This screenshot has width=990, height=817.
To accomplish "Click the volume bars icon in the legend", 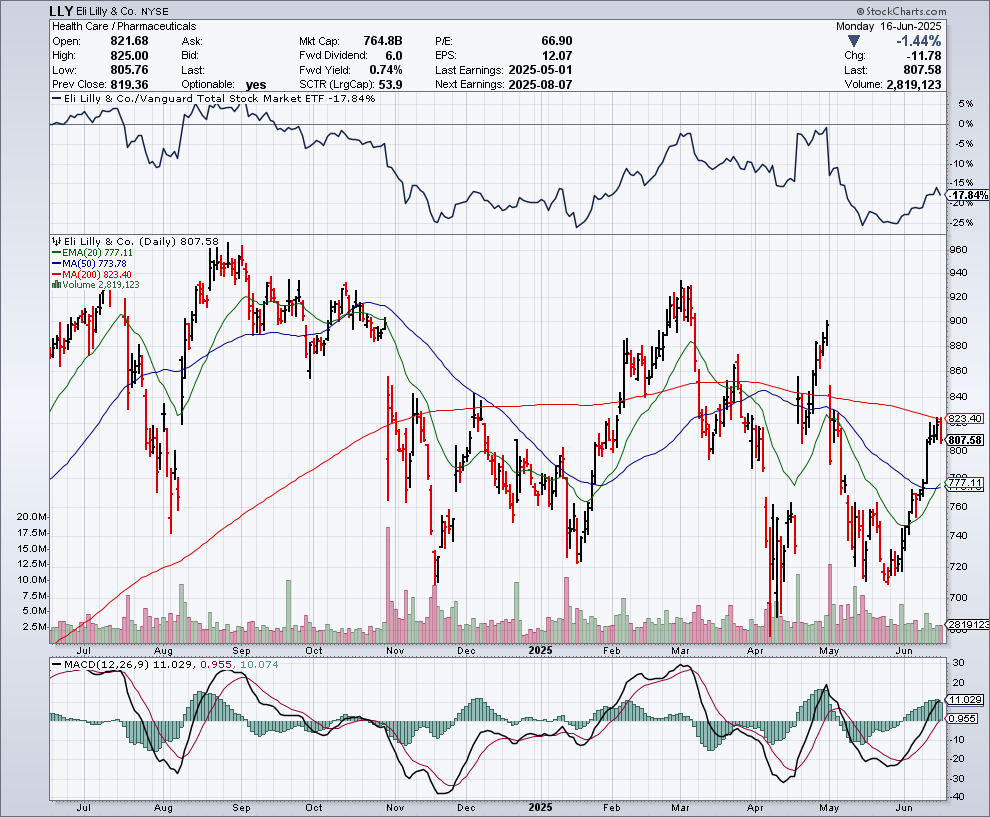I will [56, 285].
